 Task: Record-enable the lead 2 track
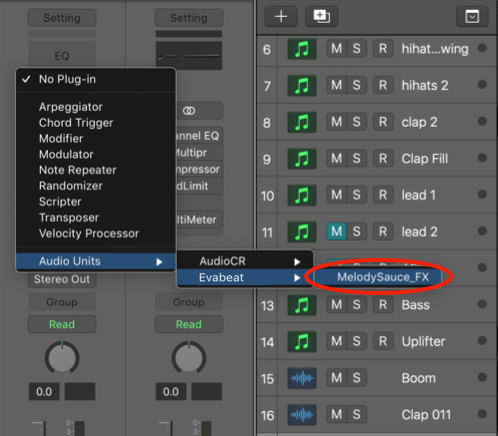[383, 231]
